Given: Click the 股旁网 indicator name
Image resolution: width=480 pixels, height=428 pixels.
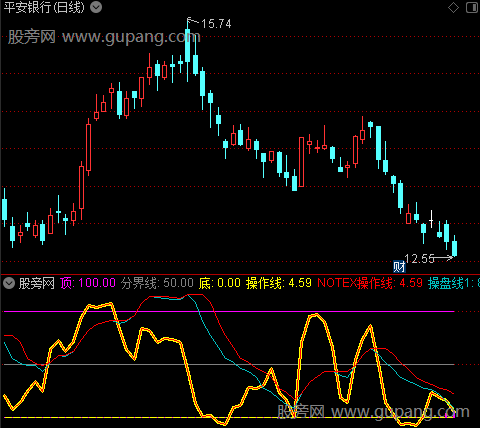Looking at the screenshot, I should coord(37,283).
